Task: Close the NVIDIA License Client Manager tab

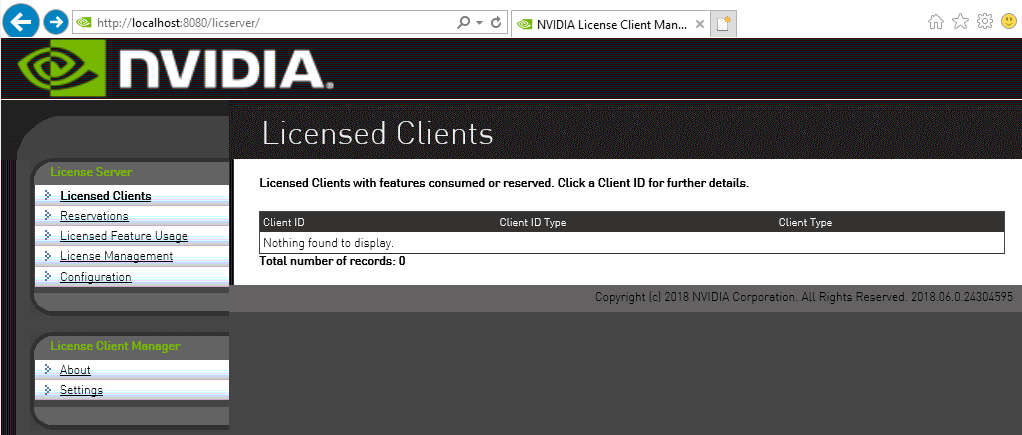Action: (700, 24)
